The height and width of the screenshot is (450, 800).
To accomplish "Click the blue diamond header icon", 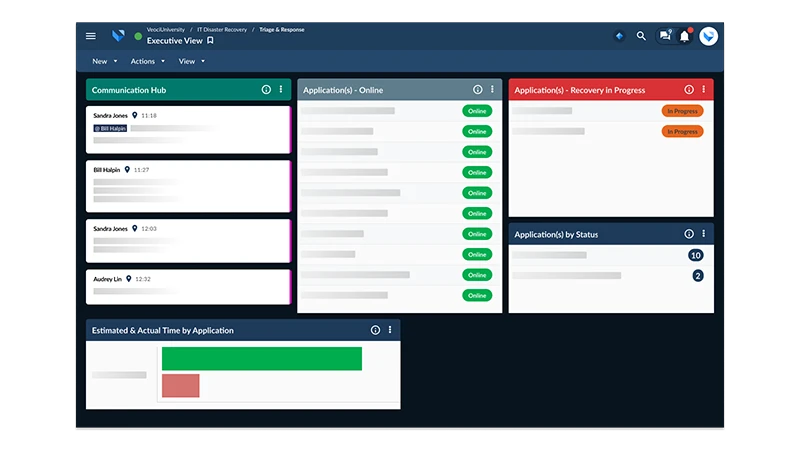I will coord(619,36).
